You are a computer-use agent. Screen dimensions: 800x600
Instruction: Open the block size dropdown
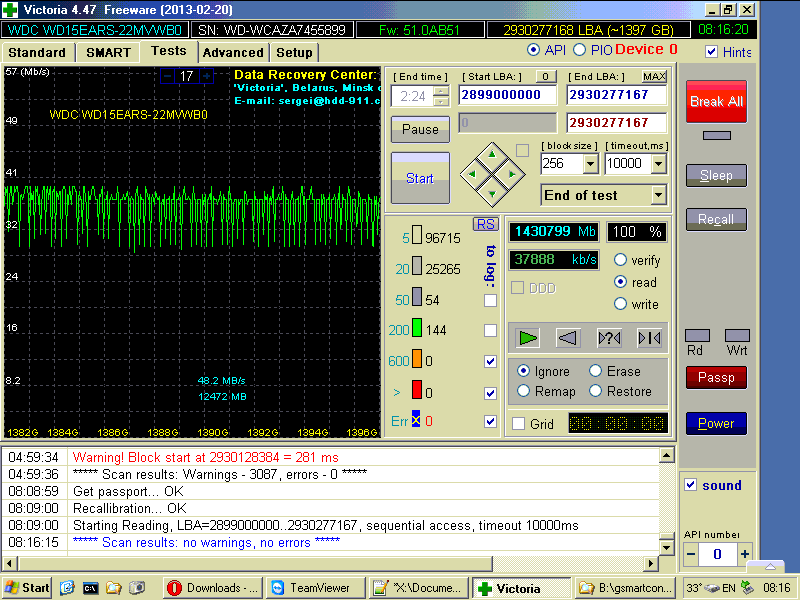(591, 164)
